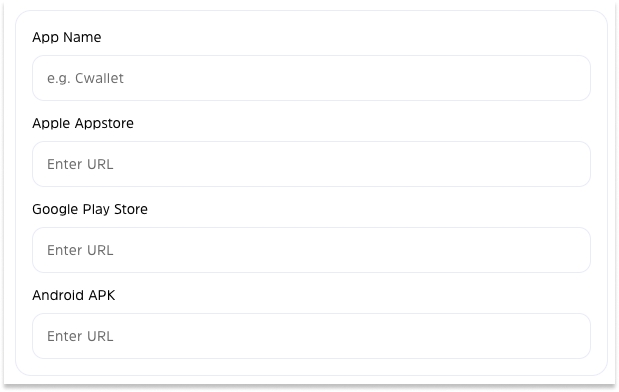Screen dimensions: 619x392
Task: Click the 'Apple Appstore' label
Action: (x=83, y=124)
